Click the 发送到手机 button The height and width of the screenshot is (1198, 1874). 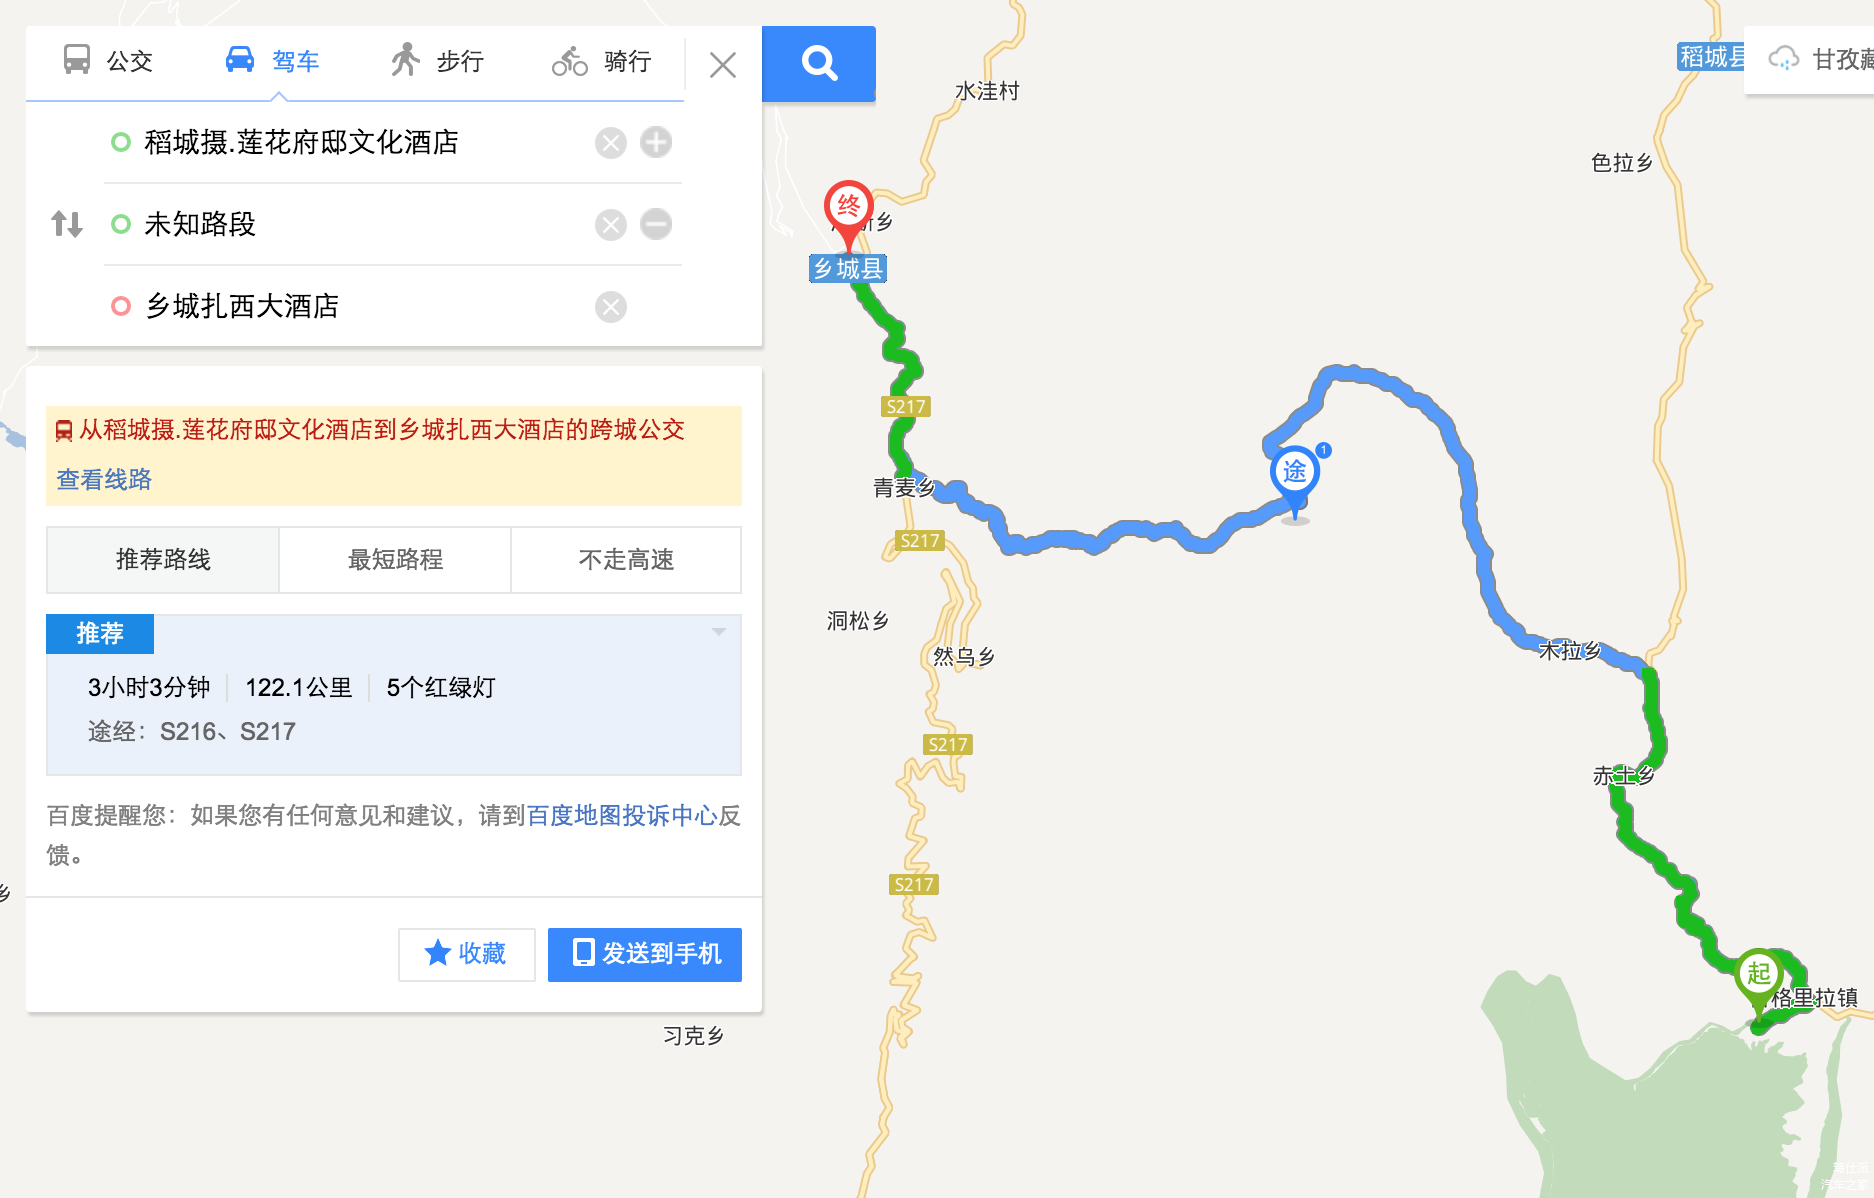645,954
